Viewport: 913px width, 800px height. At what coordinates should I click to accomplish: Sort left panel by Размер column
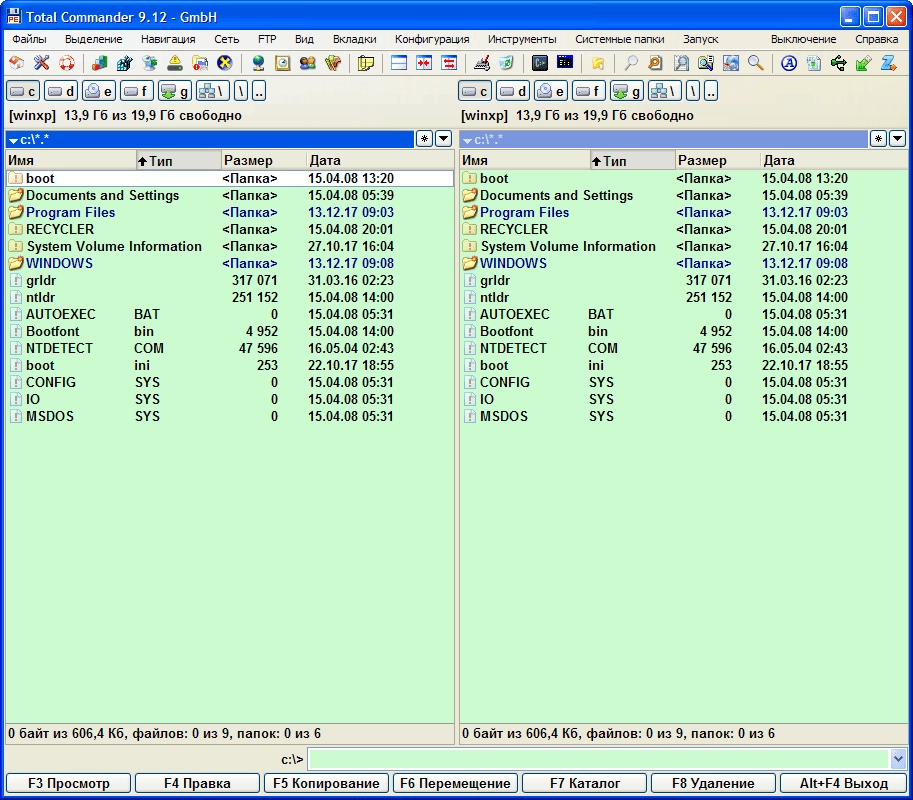click(x=264, y=160)
